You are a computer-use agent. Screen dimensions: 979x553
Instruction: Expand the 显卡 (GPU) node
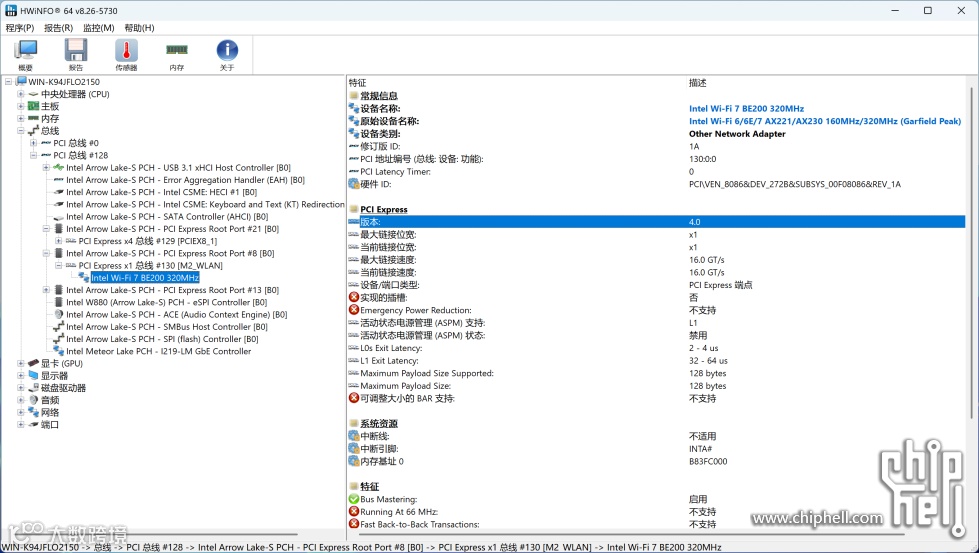[x=21, y=363]
